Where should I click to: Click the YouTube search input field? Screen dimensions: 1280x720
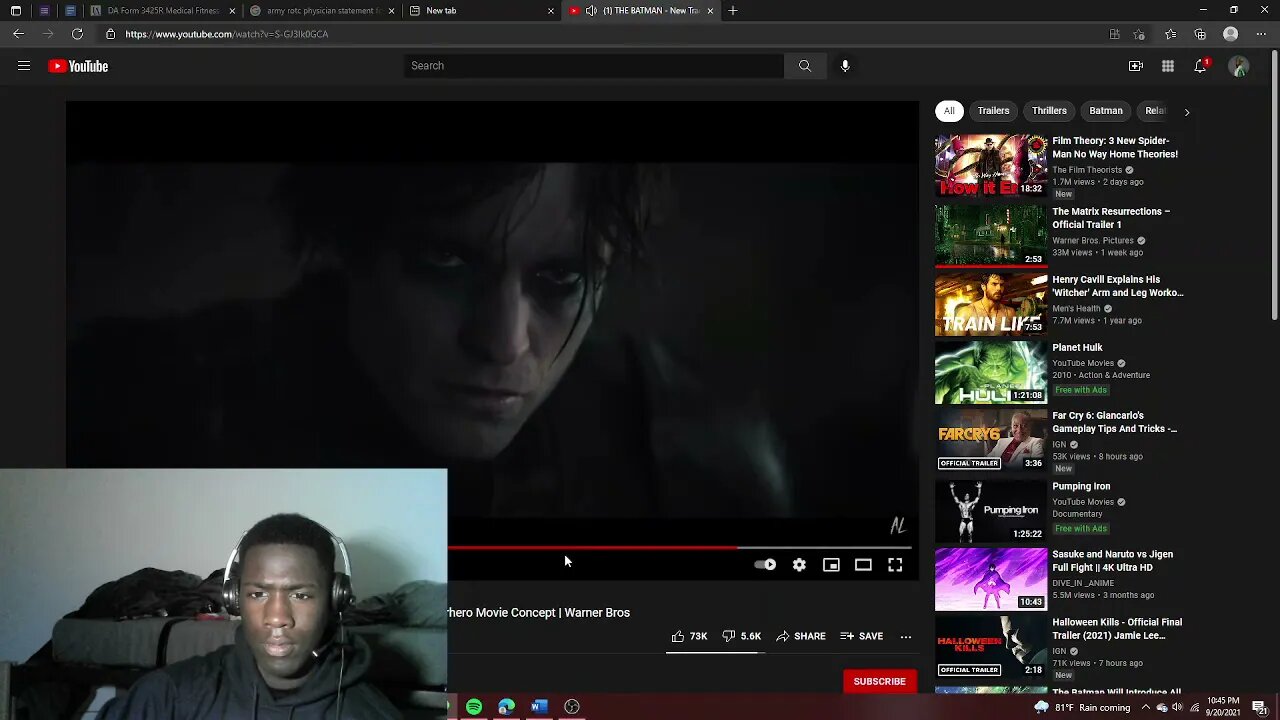(594, 66)
